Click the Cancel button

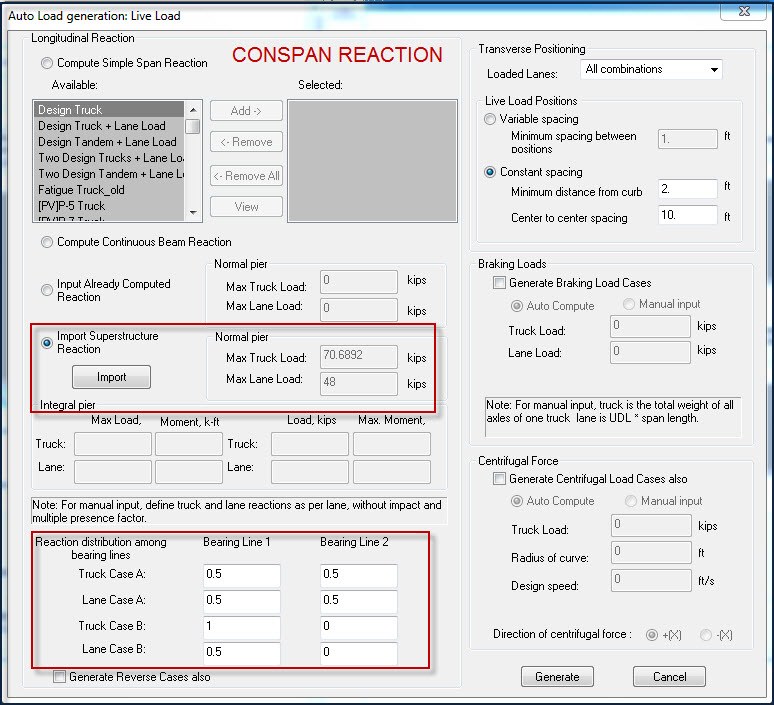669,676
